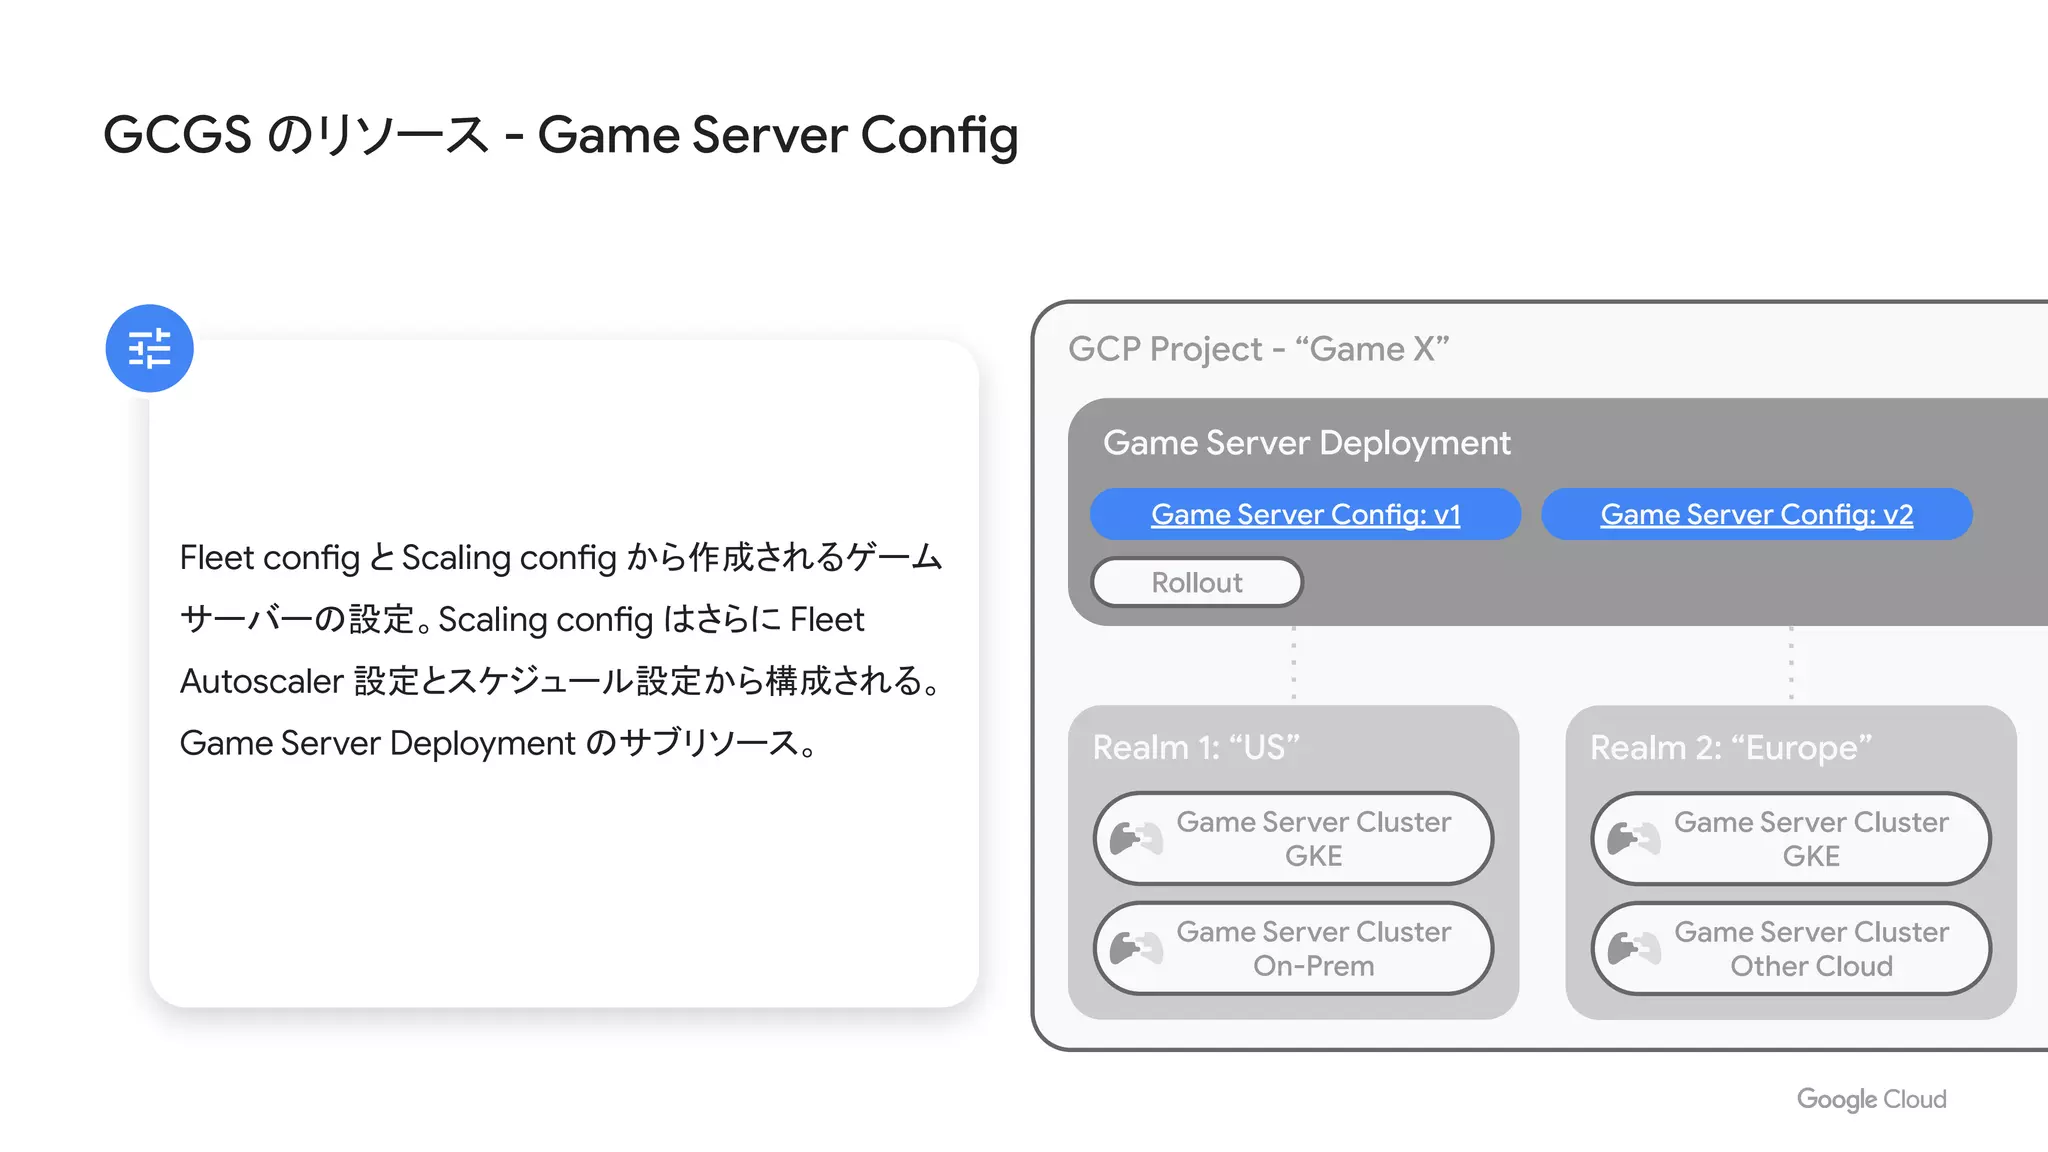The height and width of the screenshot is (1152, 2048).
Task: Click the blue settings sliders icon
Action: pyautogui.click(x=150, y=348)
